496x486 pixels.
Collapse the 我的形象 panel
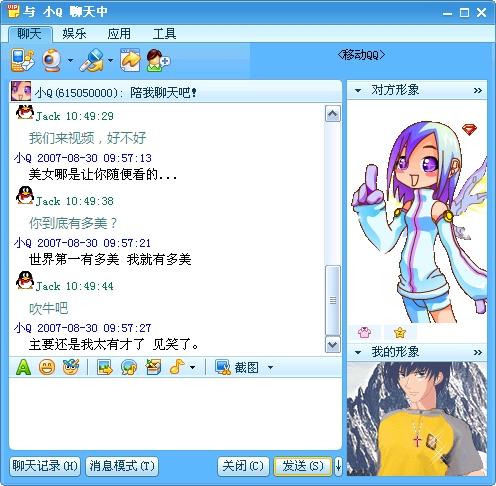[358, 352]
